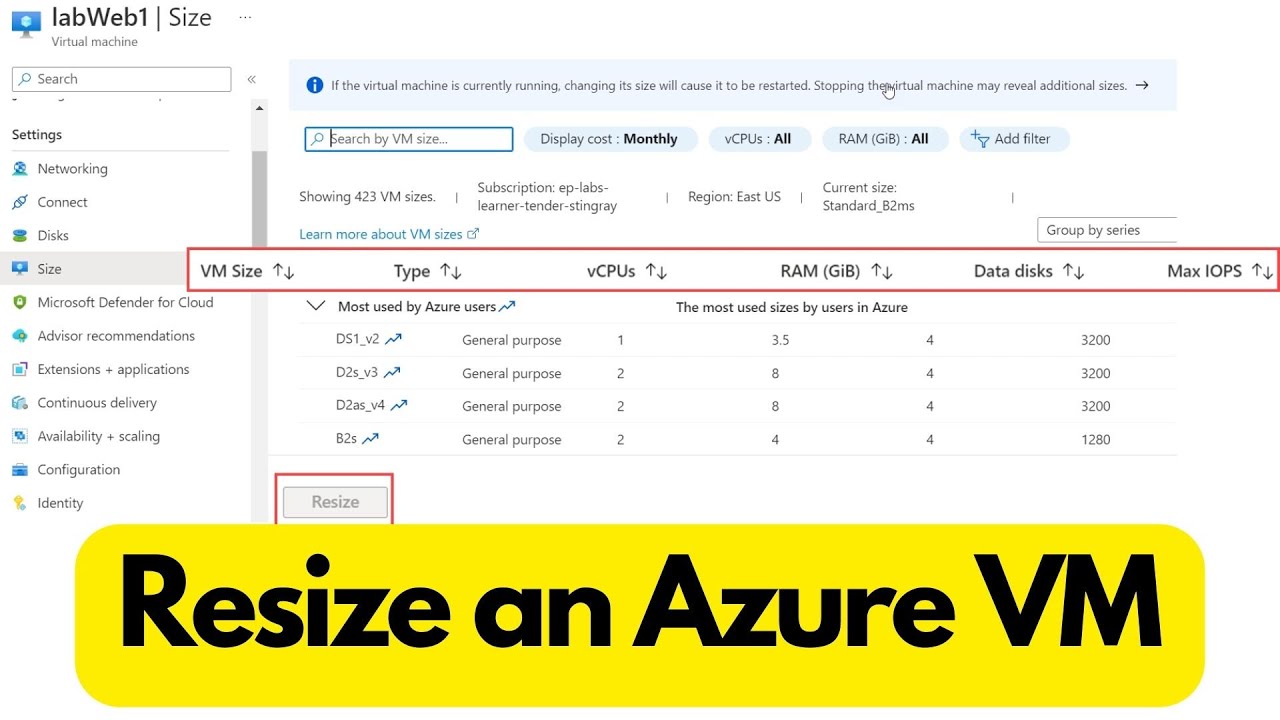Click trending icon beside Most used header
The image size is (1280, 720).
pyautogui.click(x=507, y=306)
